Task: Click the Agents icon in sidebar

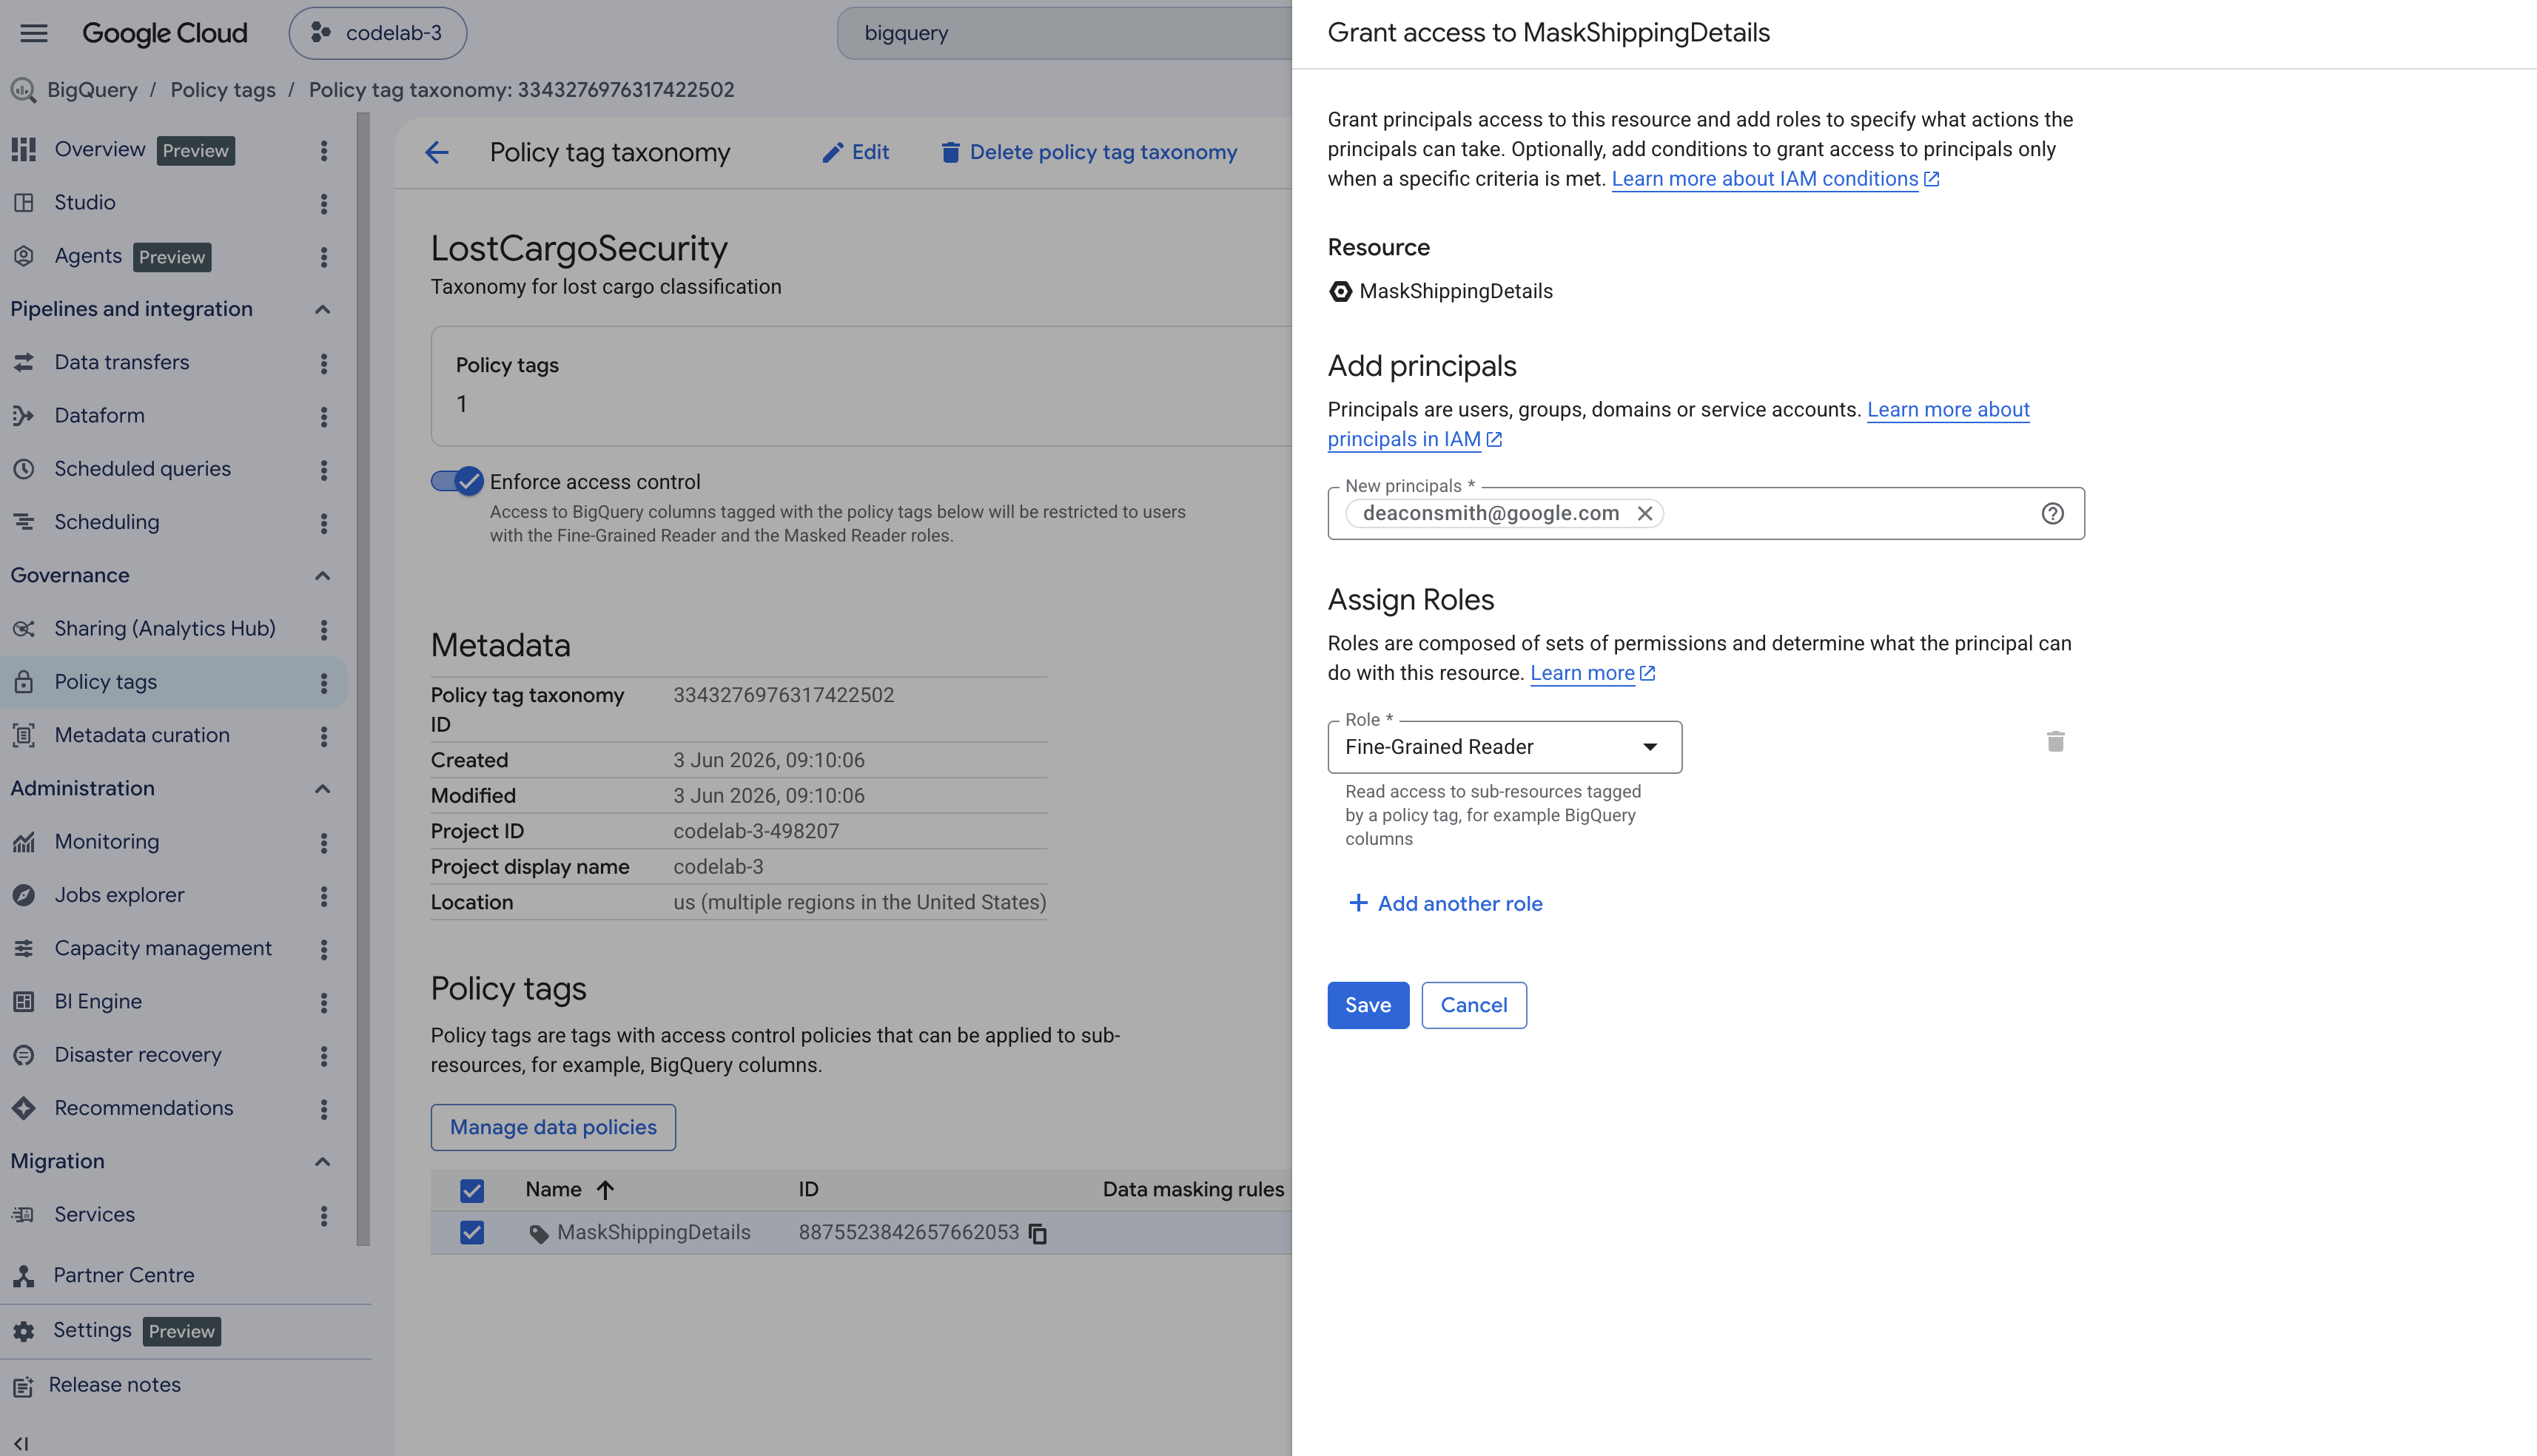Action: 24,256
